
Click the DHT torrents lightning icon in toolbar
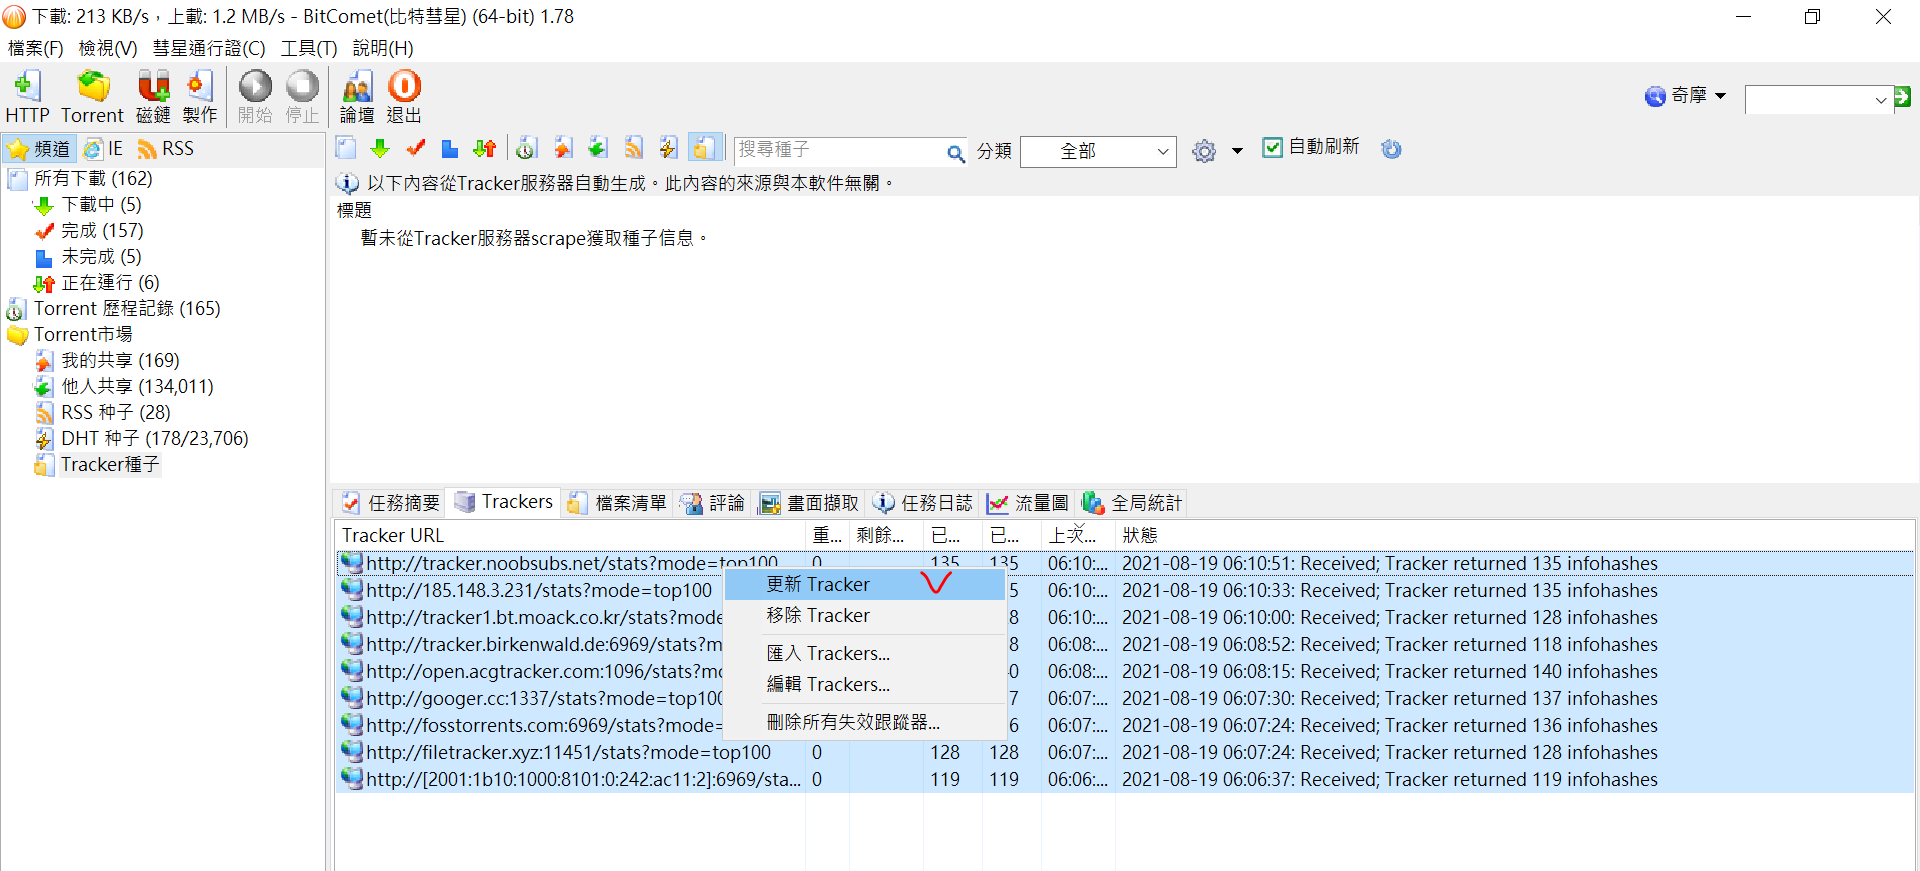(x=668, y=149)
